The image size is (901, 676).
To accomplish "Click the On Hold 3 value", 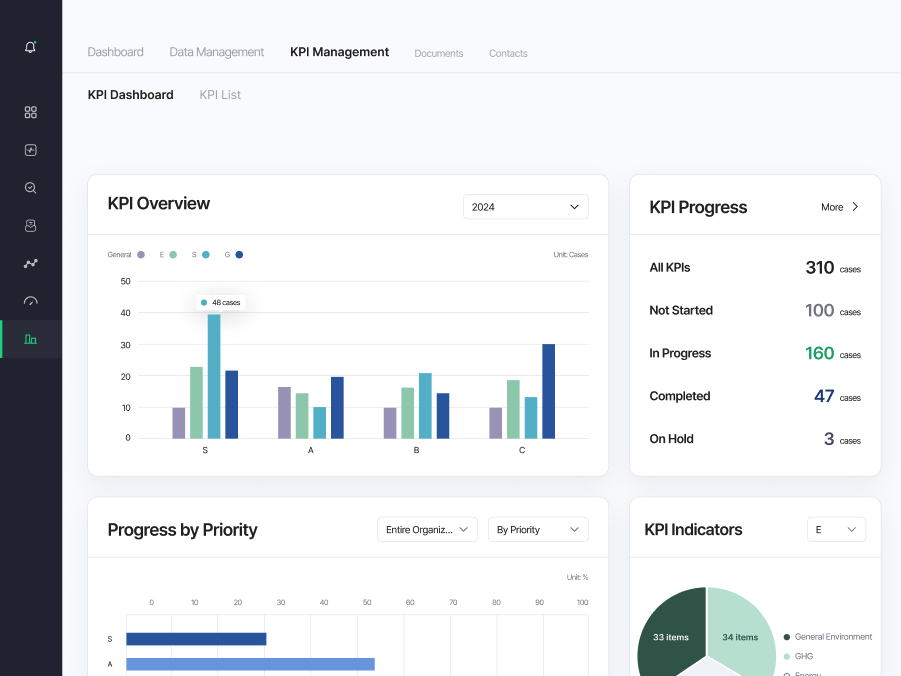I will 829,439.
